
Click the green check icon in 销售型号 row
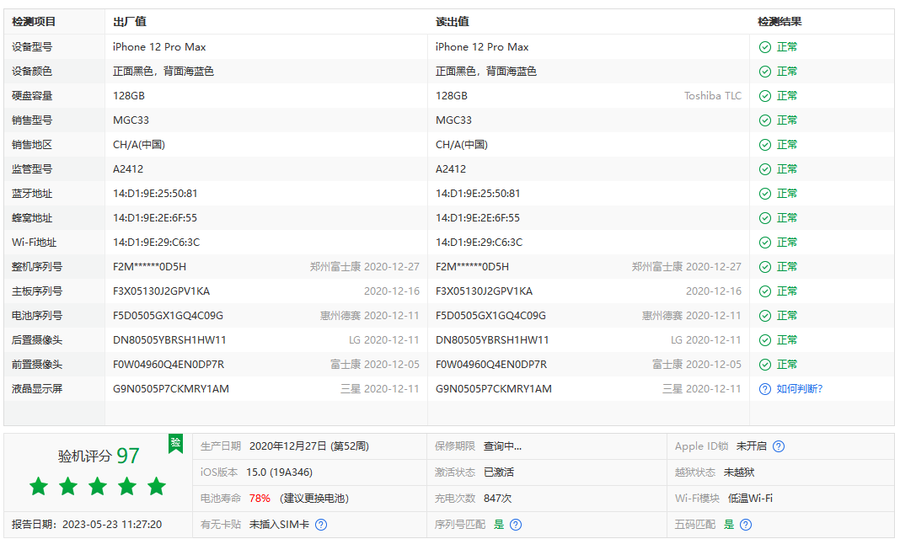point(765,121)
